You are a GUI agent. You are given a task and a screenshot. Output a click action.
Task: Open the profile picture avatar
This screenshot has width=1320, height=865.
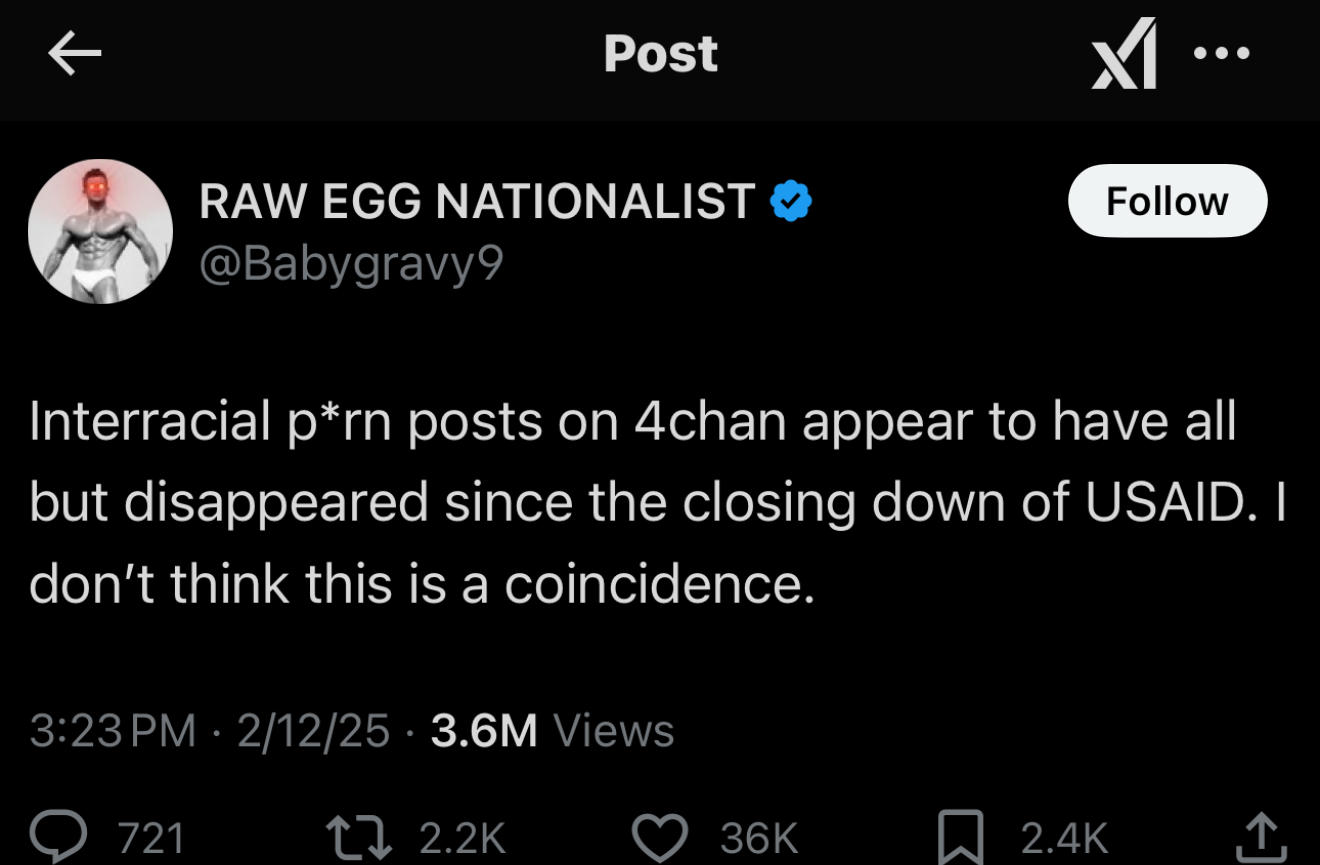100,231
